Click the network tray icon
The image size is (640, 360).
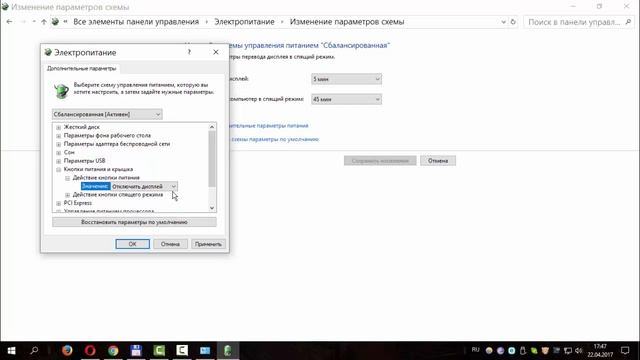tap(568, 351)
